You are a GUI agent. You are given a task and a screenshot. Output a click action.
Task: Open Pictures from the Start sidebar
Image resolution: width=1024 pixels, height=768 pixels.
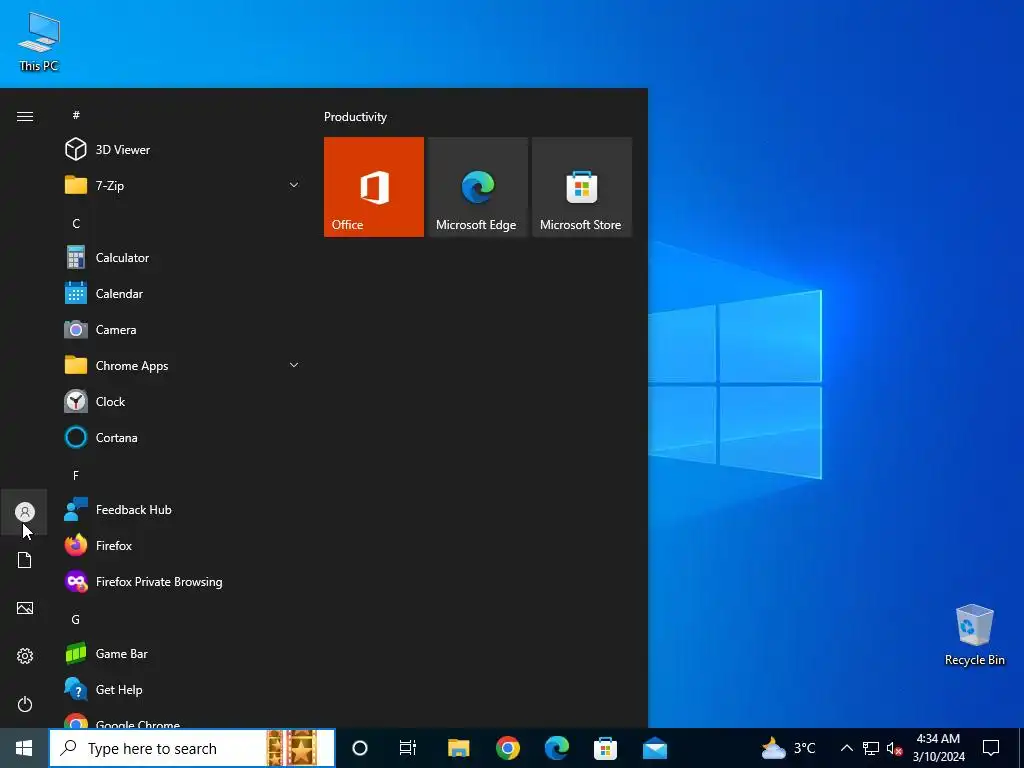coord(25,608)
